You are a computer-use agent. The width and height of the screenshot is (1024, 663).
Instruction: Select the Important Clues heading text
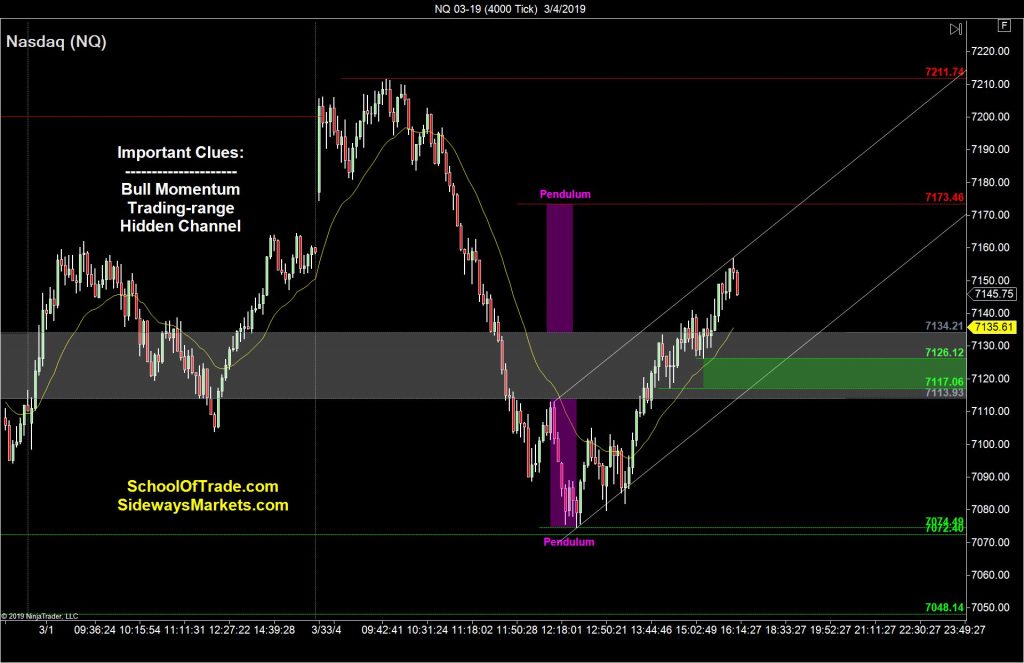click(180, 153)
